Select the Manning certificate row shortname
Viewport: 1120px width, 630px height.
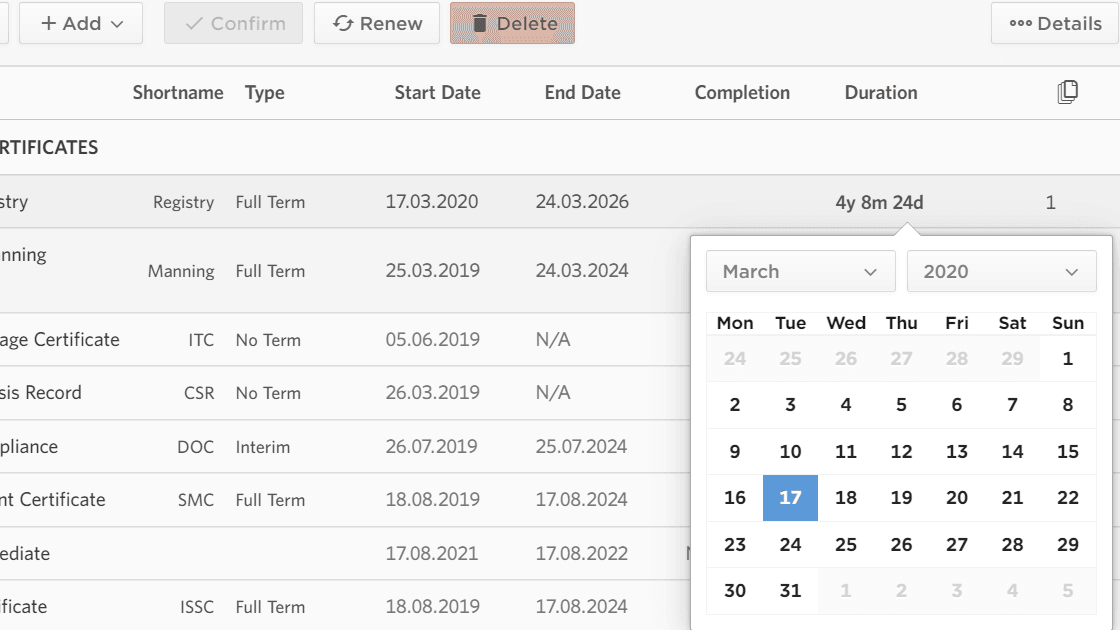(181, 271)
